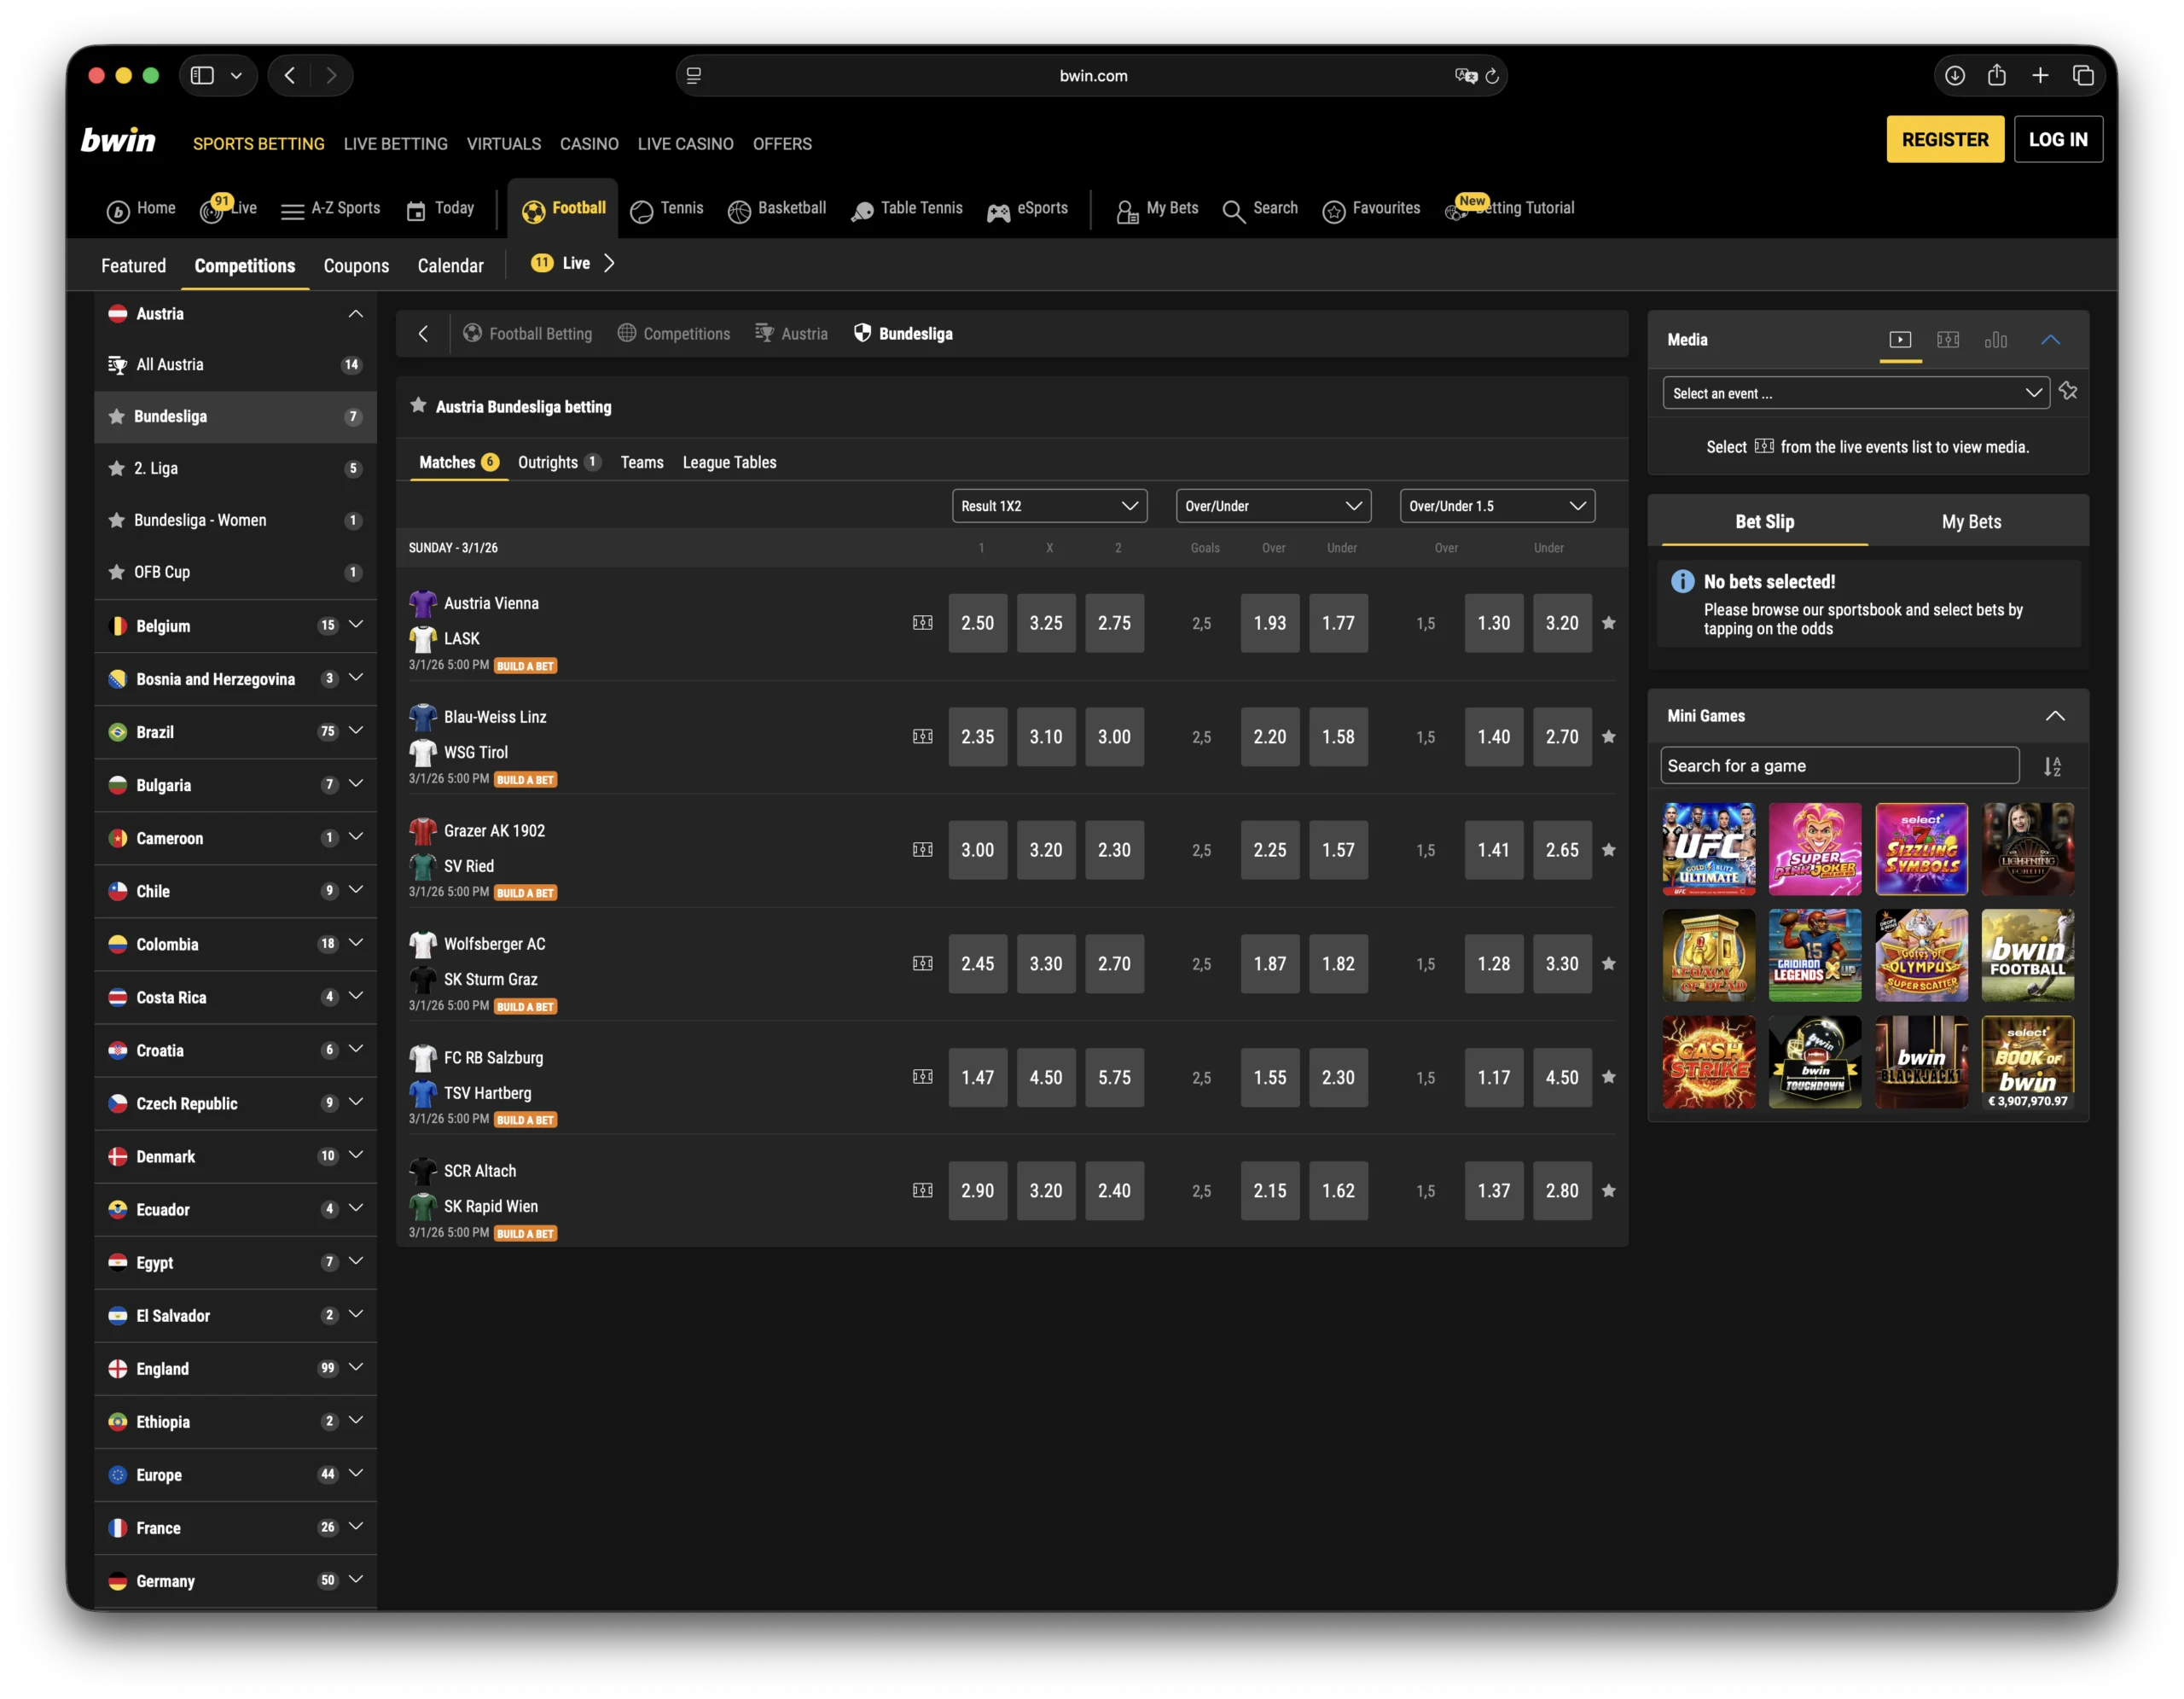Image resolution: width=2184 pixels, height=1699 pixels.
Task: Click the pin icon beside event selector
Action: click(2069, 392)
